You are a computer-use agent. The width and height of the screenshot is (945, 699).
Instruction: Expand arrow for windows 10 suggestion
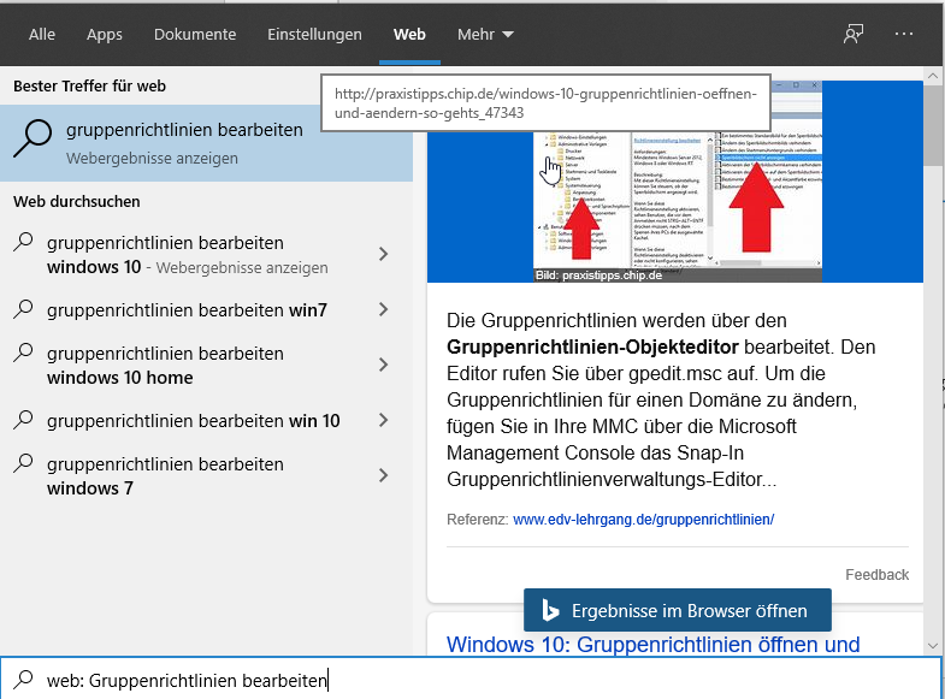click(x=383, y=254)
